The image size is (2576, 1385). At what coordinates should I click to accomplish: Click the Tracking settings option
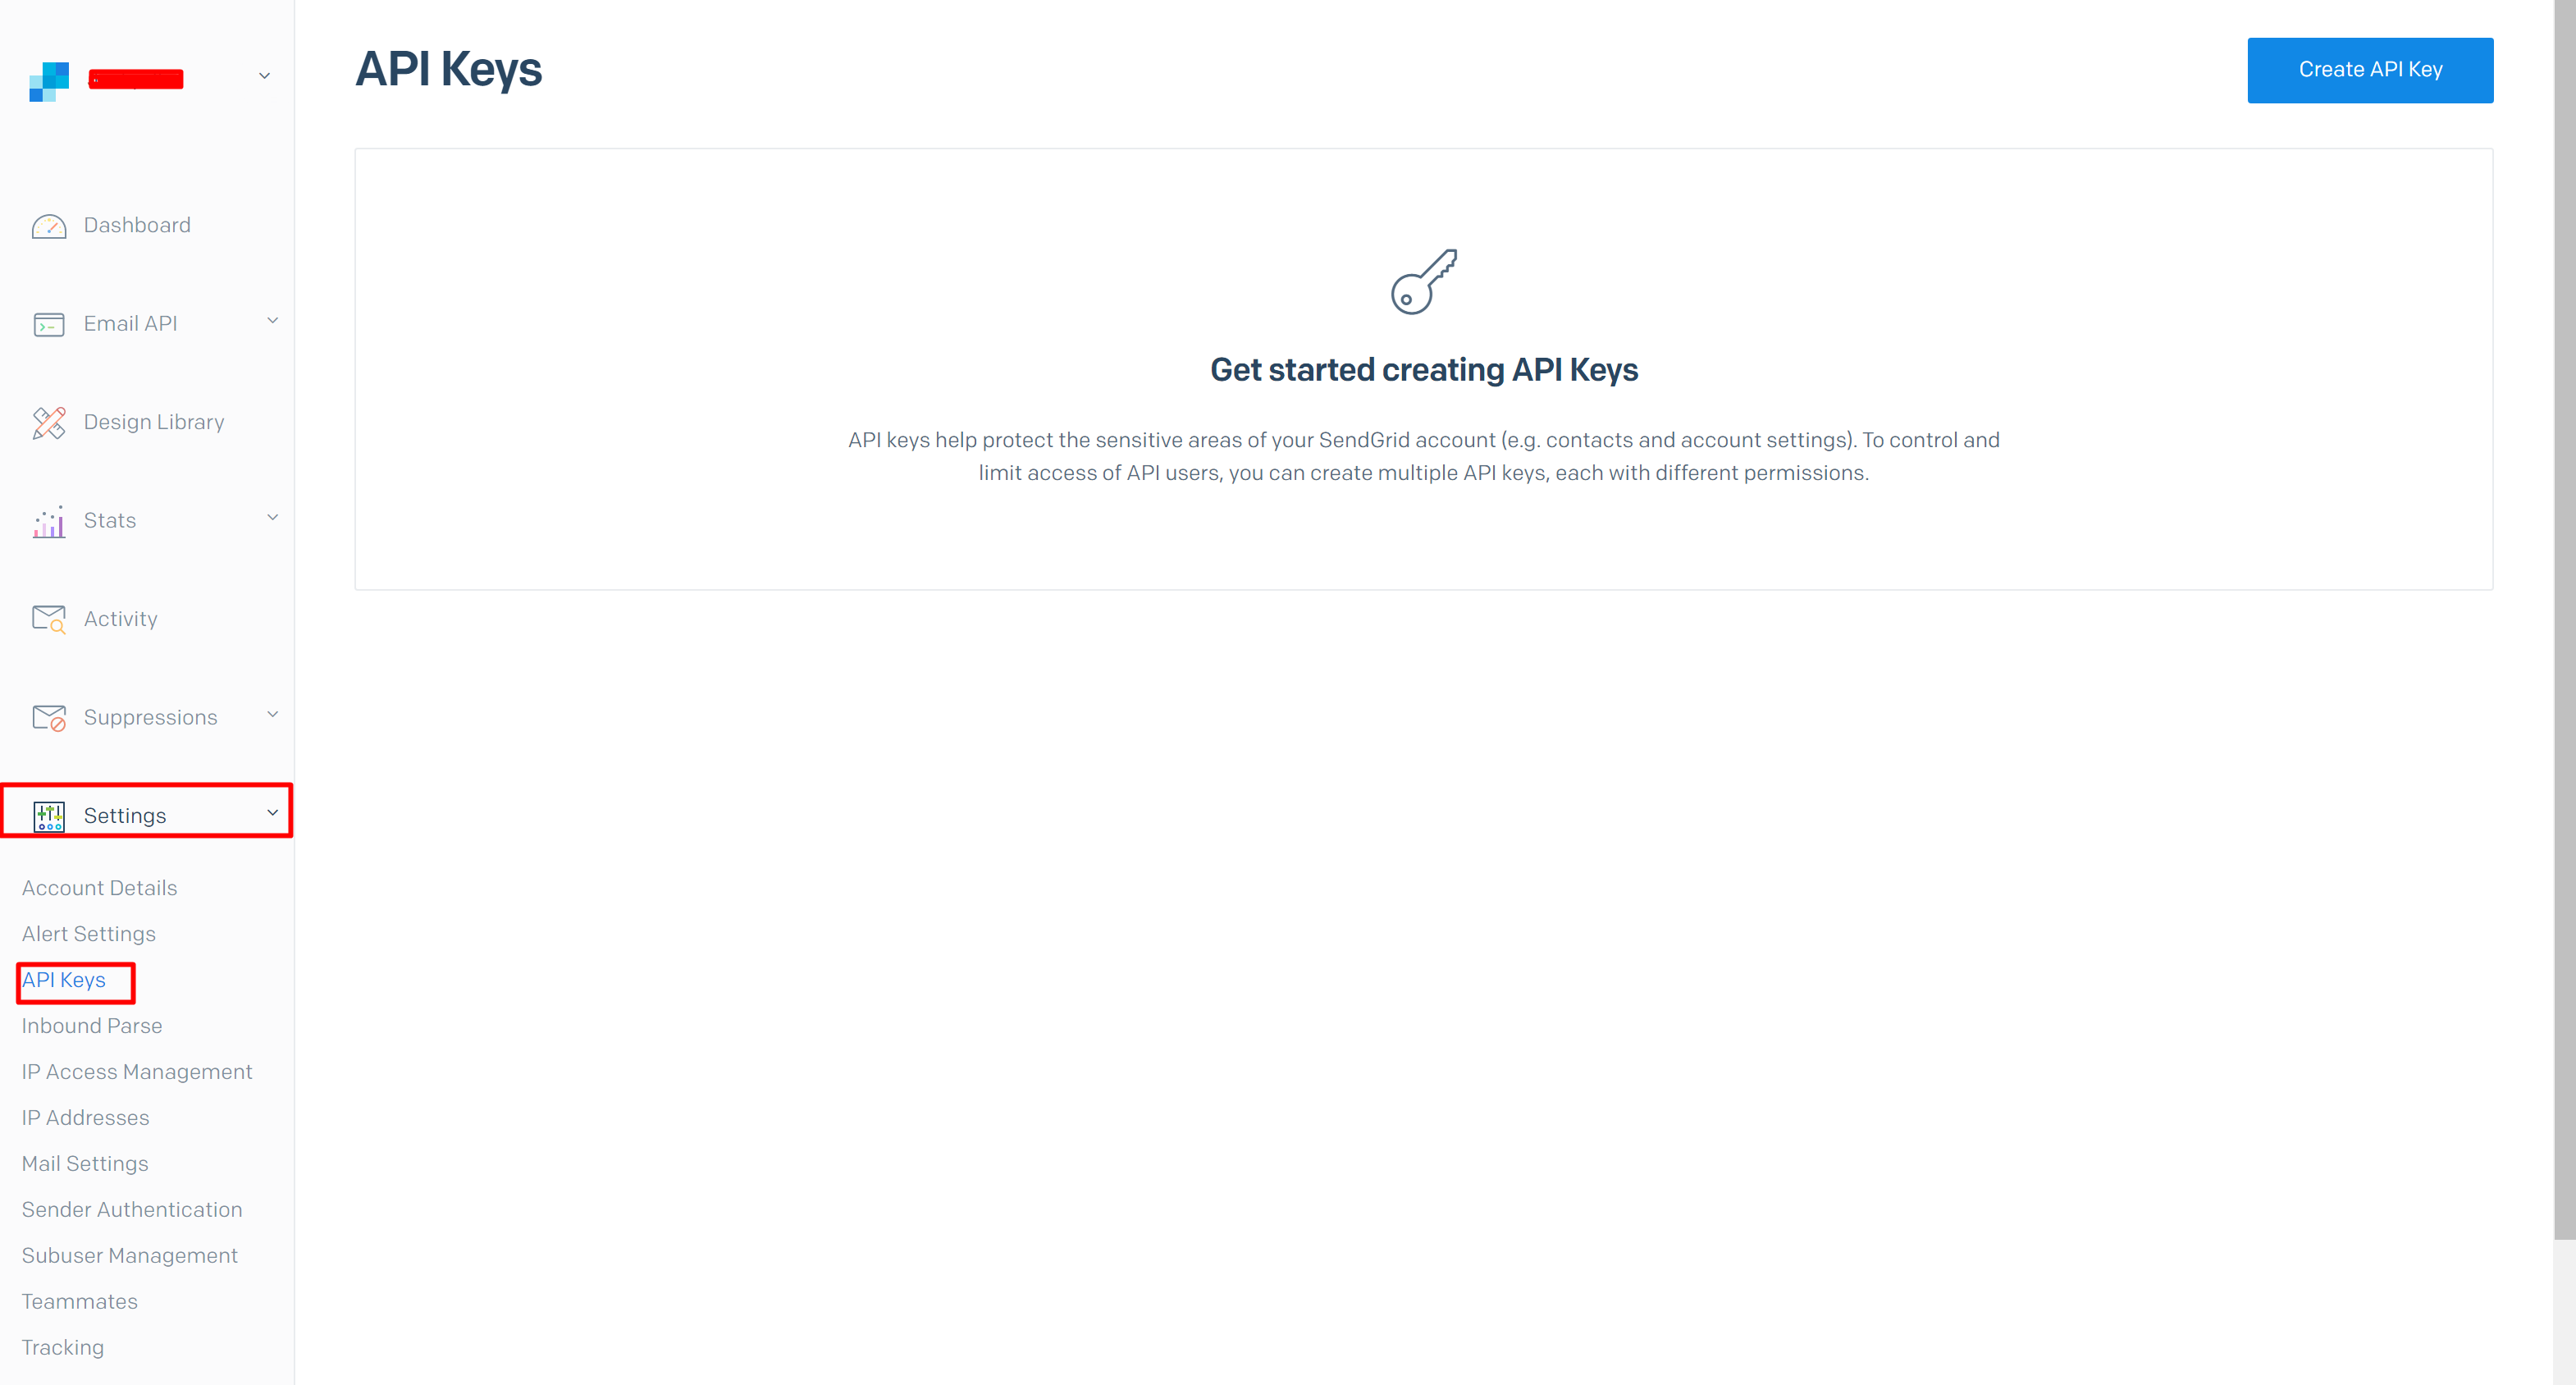(x=63, y=1347)
